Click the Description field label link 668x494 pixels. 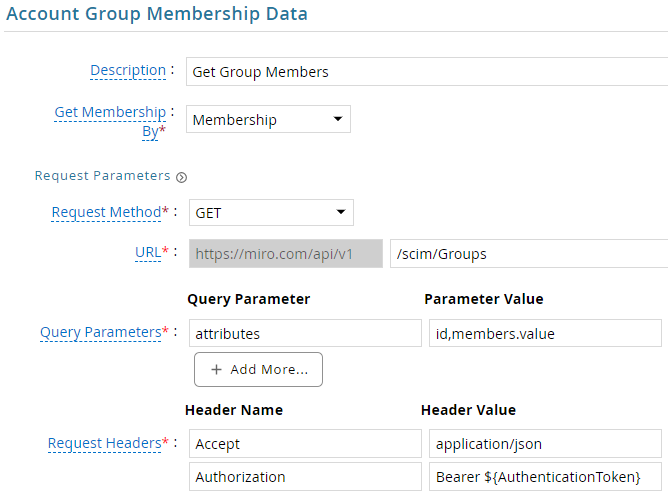128,70
